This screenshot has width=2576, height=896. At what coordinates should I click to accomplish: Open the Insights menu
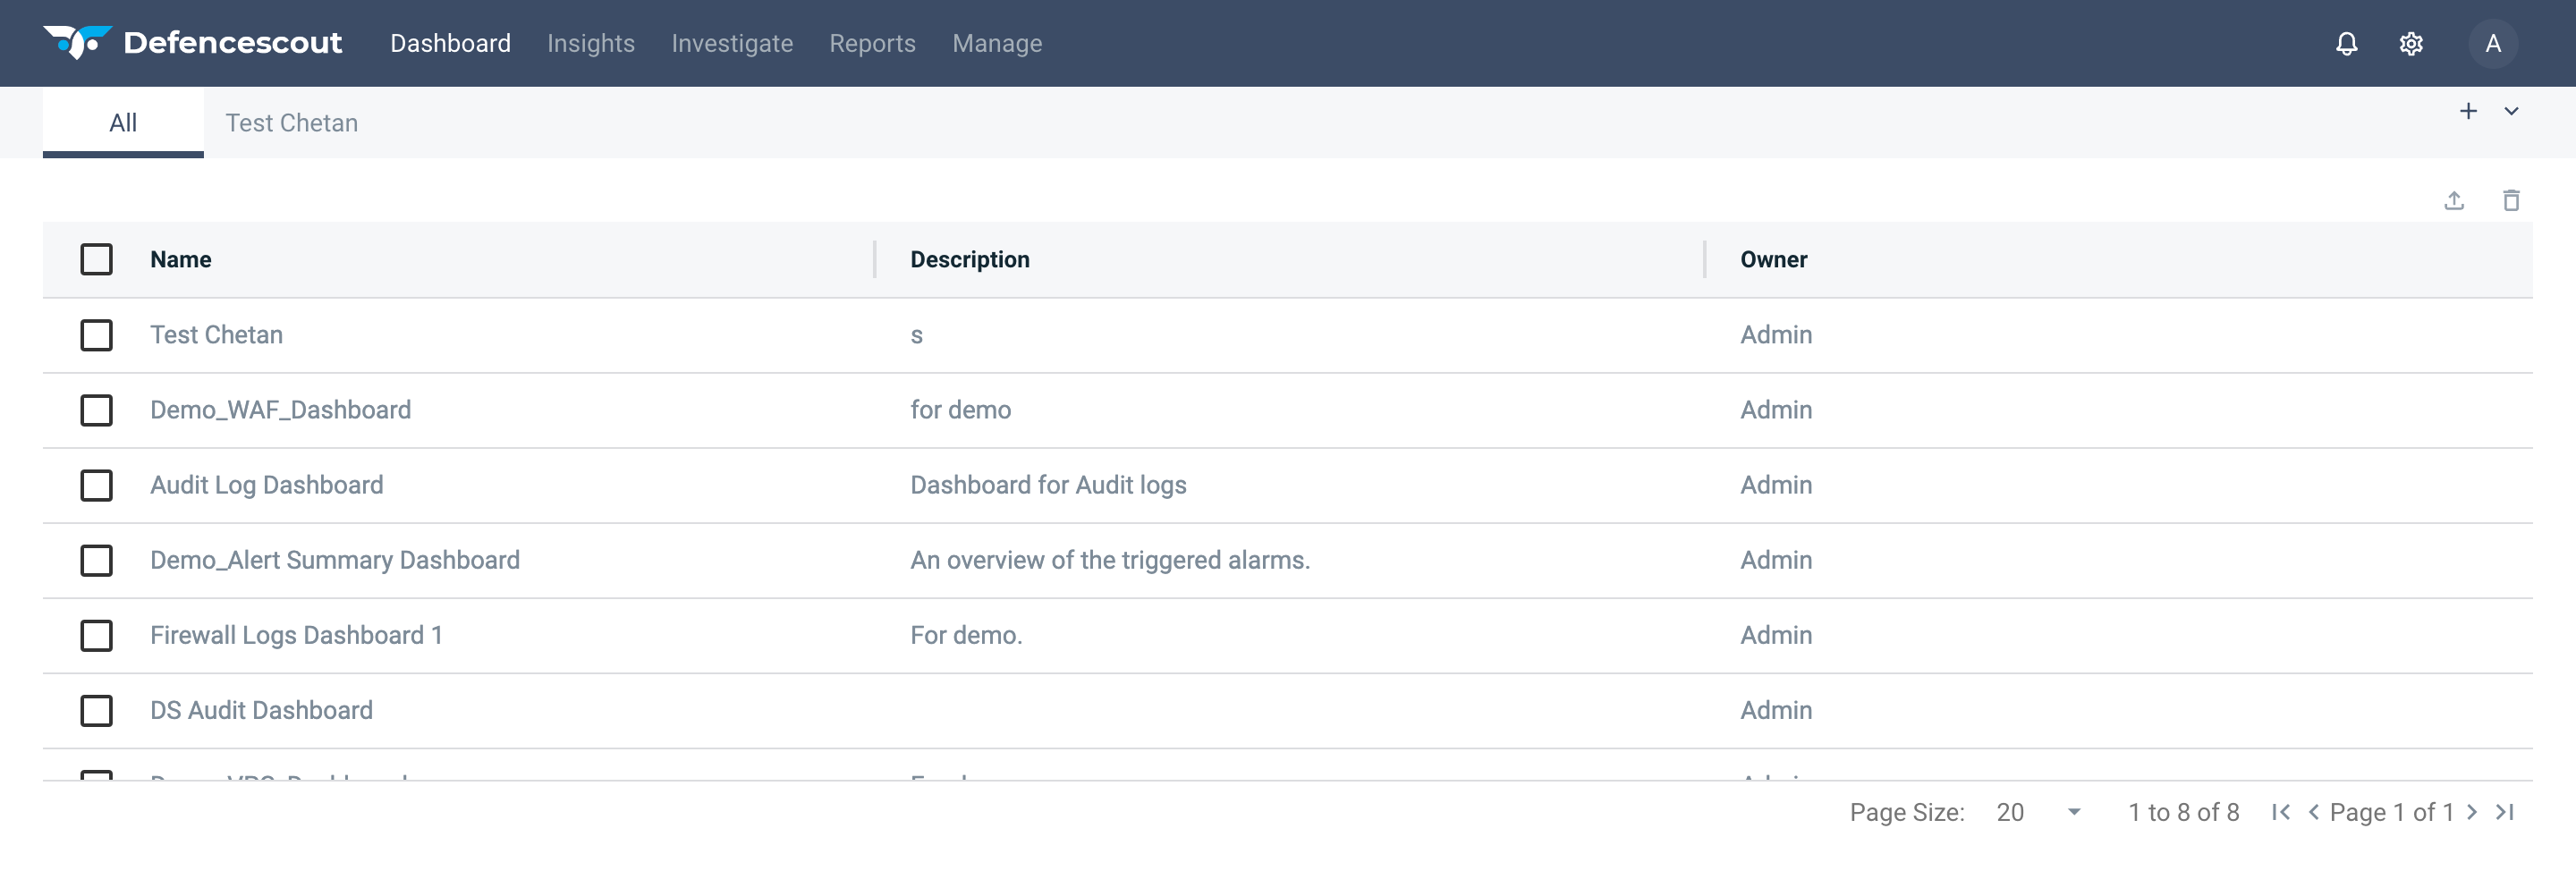point(591,43)
